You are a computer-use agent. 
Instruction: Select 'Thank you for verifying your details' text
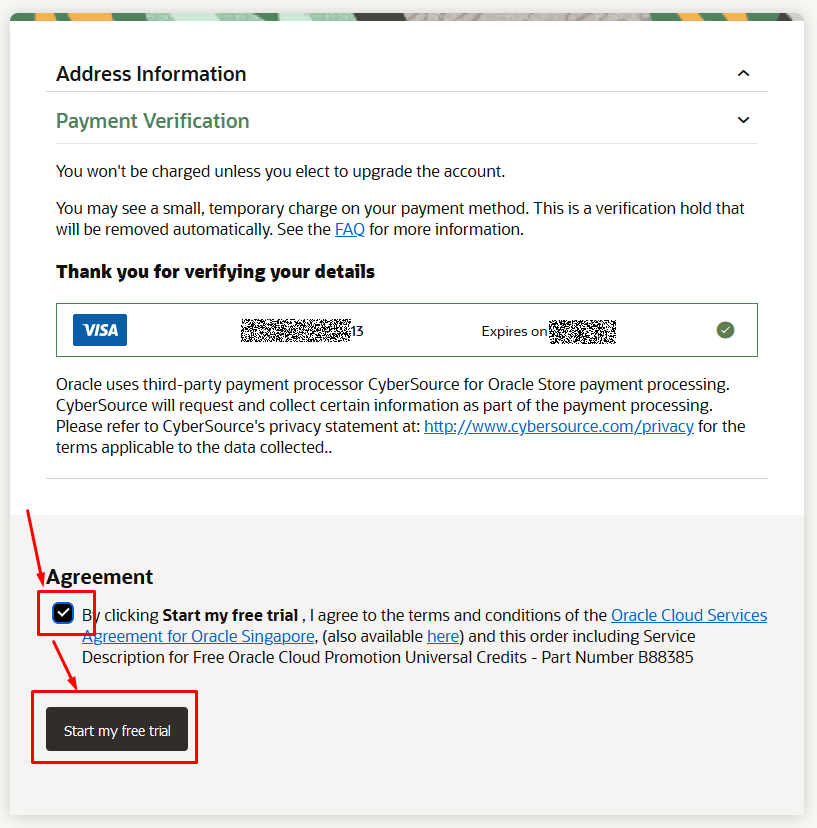[x=215, y=271]
